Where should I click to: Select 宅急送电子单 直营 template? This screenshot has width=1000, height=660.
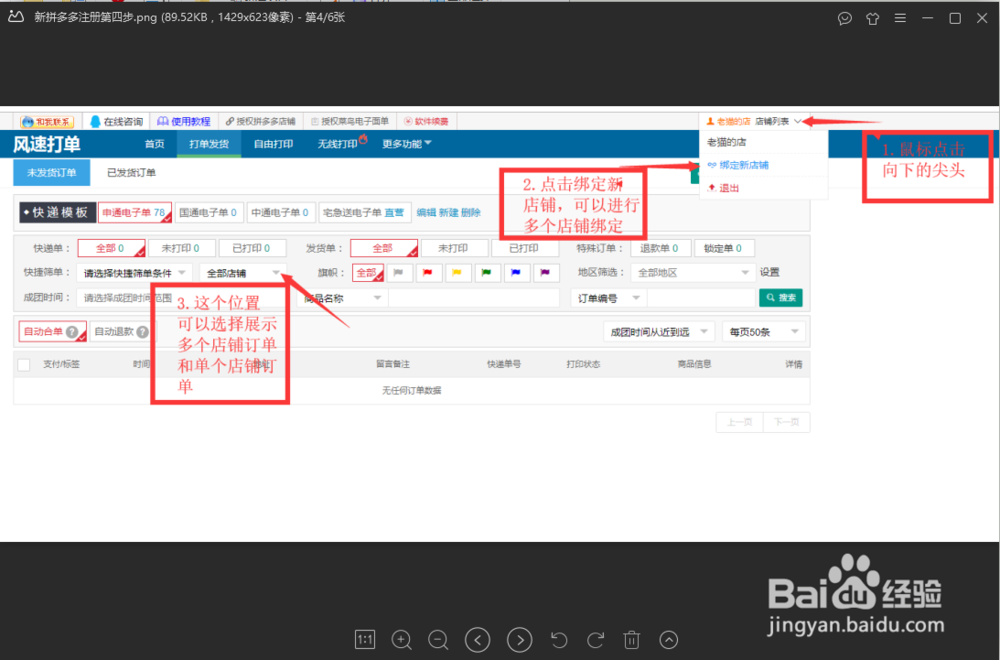click(364, 212)
